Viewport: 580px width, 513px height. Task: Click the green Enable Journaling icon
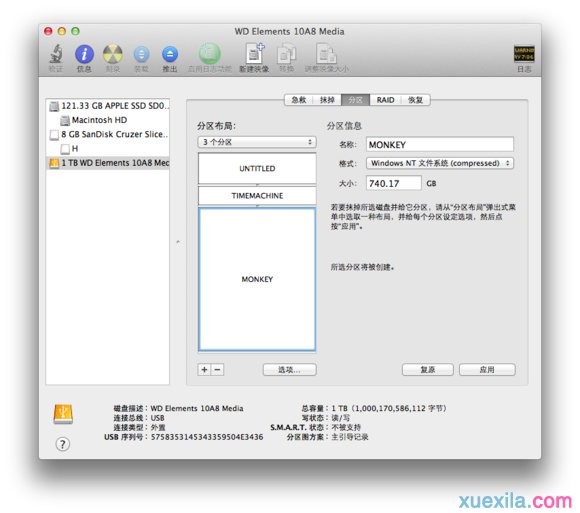click(x=210, y=54)
